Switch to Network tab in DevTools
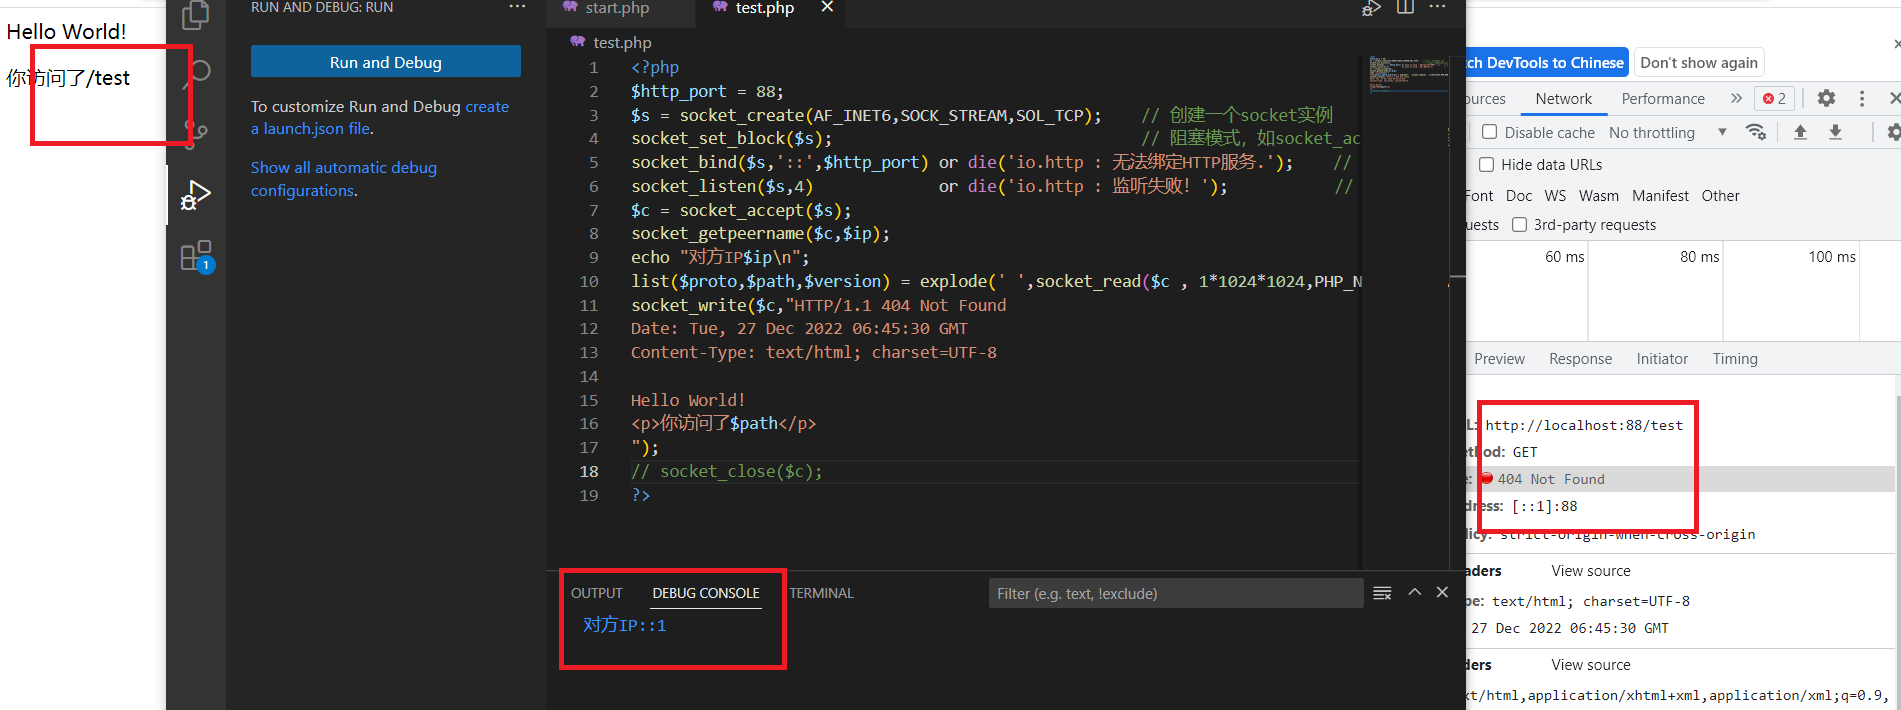Screen dimensions: 1901x710 click(x=1563, y=98)
